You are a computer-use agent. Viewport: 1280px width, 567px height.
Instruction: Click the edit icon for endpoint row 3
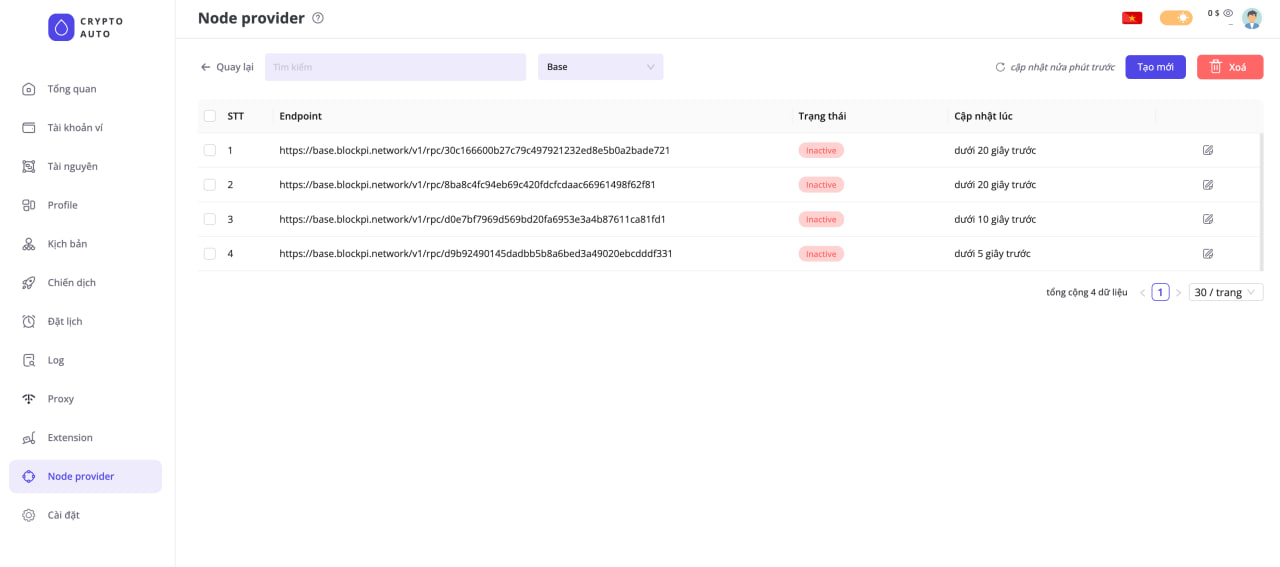coord(1208,219)
